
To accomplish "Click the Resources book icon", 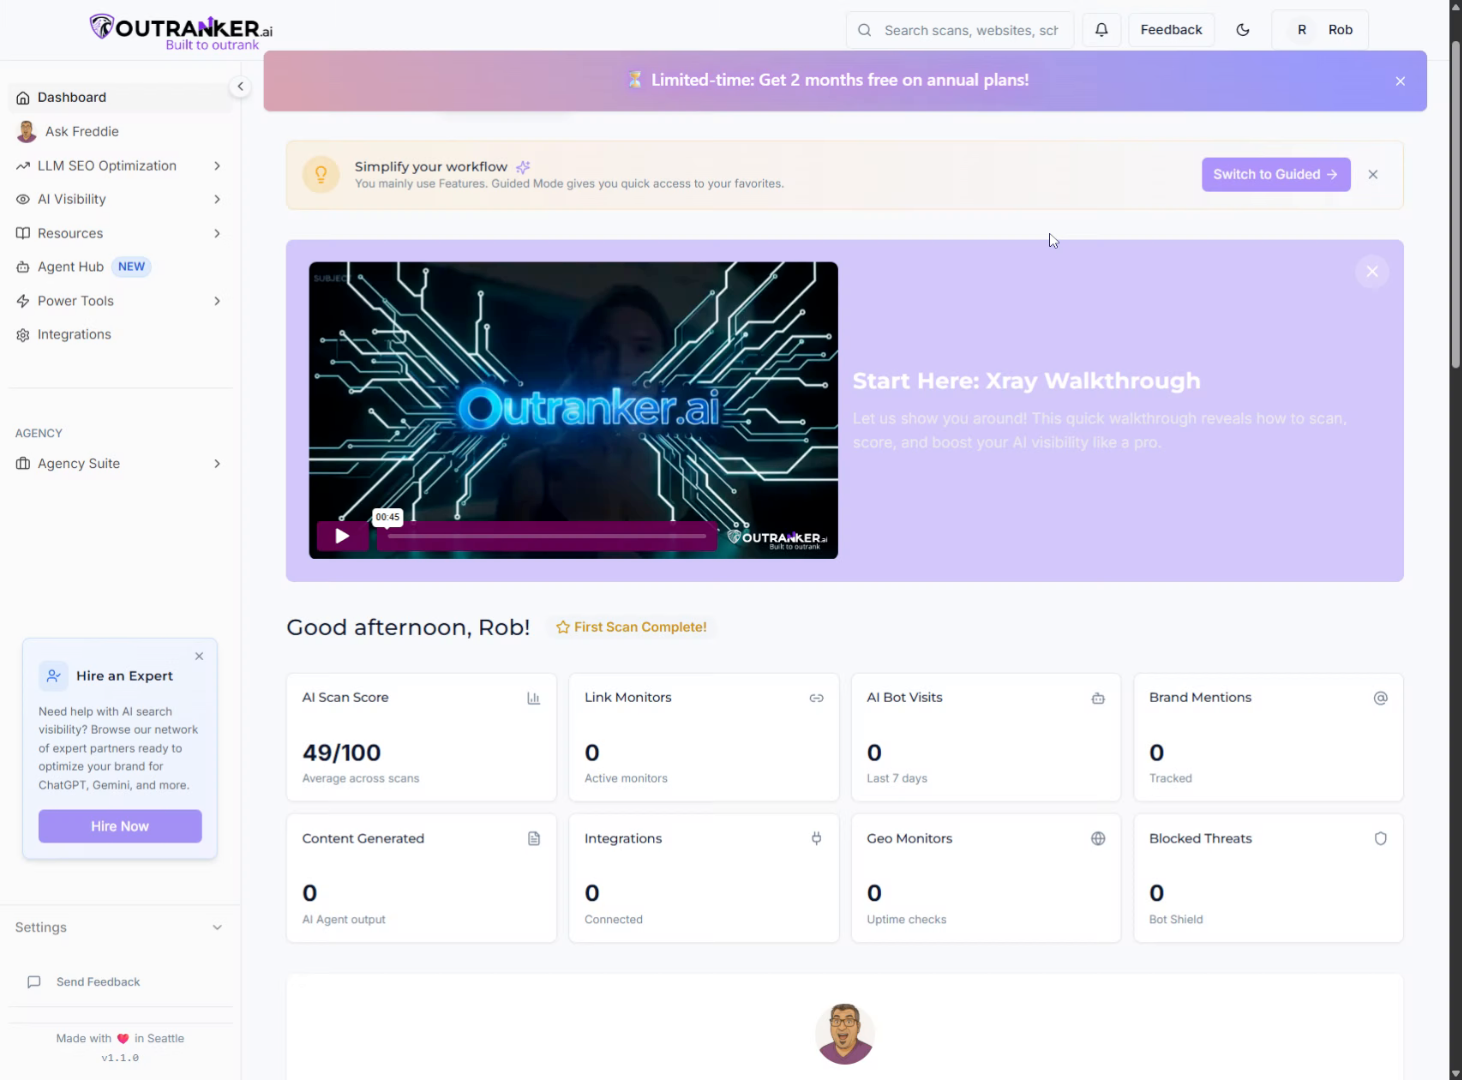I will coord(23,233).
